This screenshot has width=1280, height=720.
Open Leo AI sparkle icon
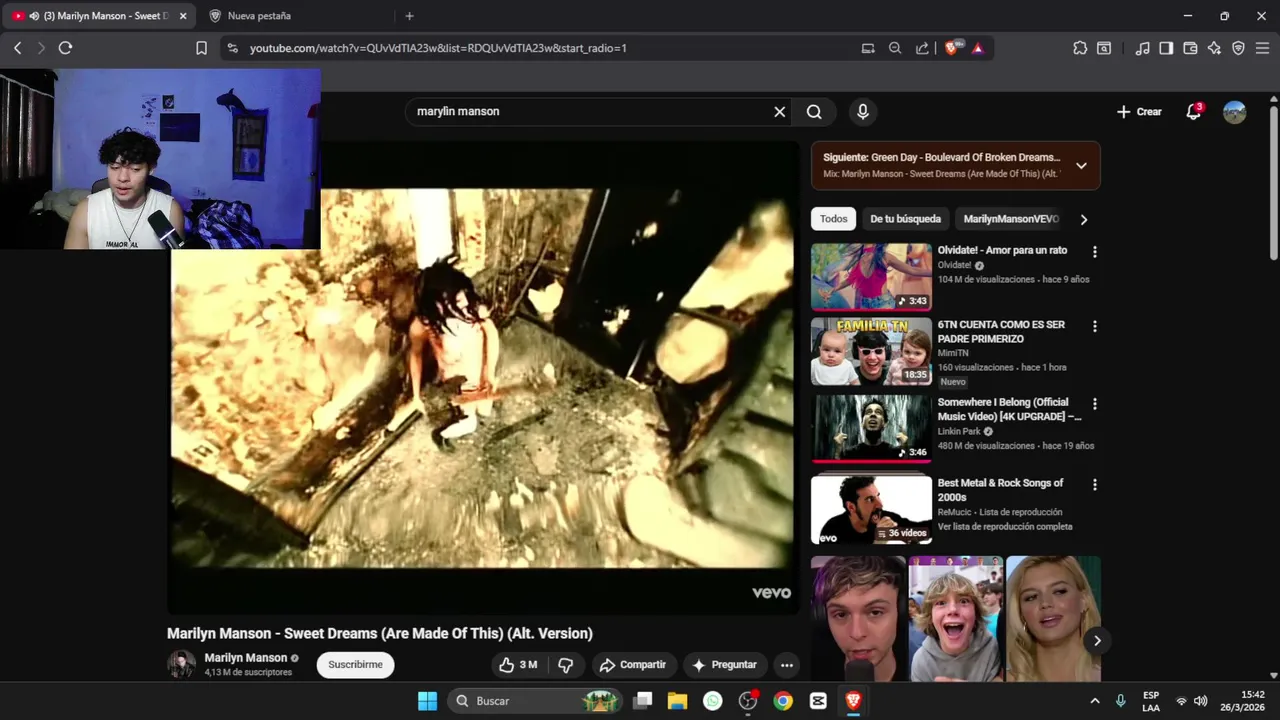tap(1214, 48)
